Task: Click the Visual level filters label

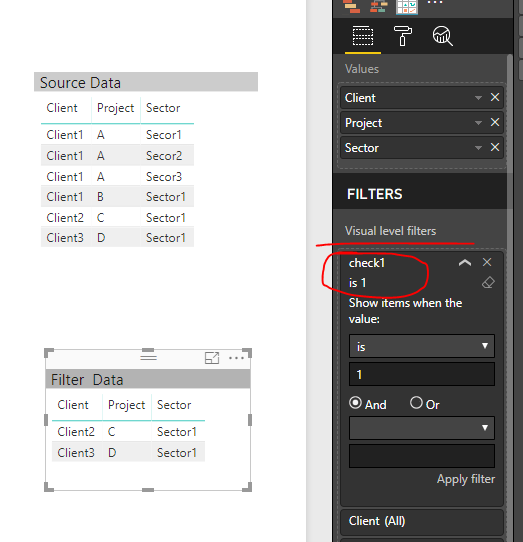Action: (391, 231)
